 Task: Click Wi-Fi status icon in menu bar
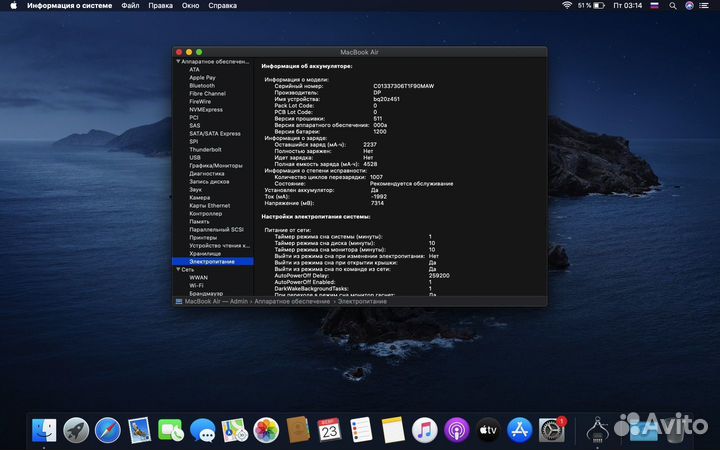coord(567,6)
